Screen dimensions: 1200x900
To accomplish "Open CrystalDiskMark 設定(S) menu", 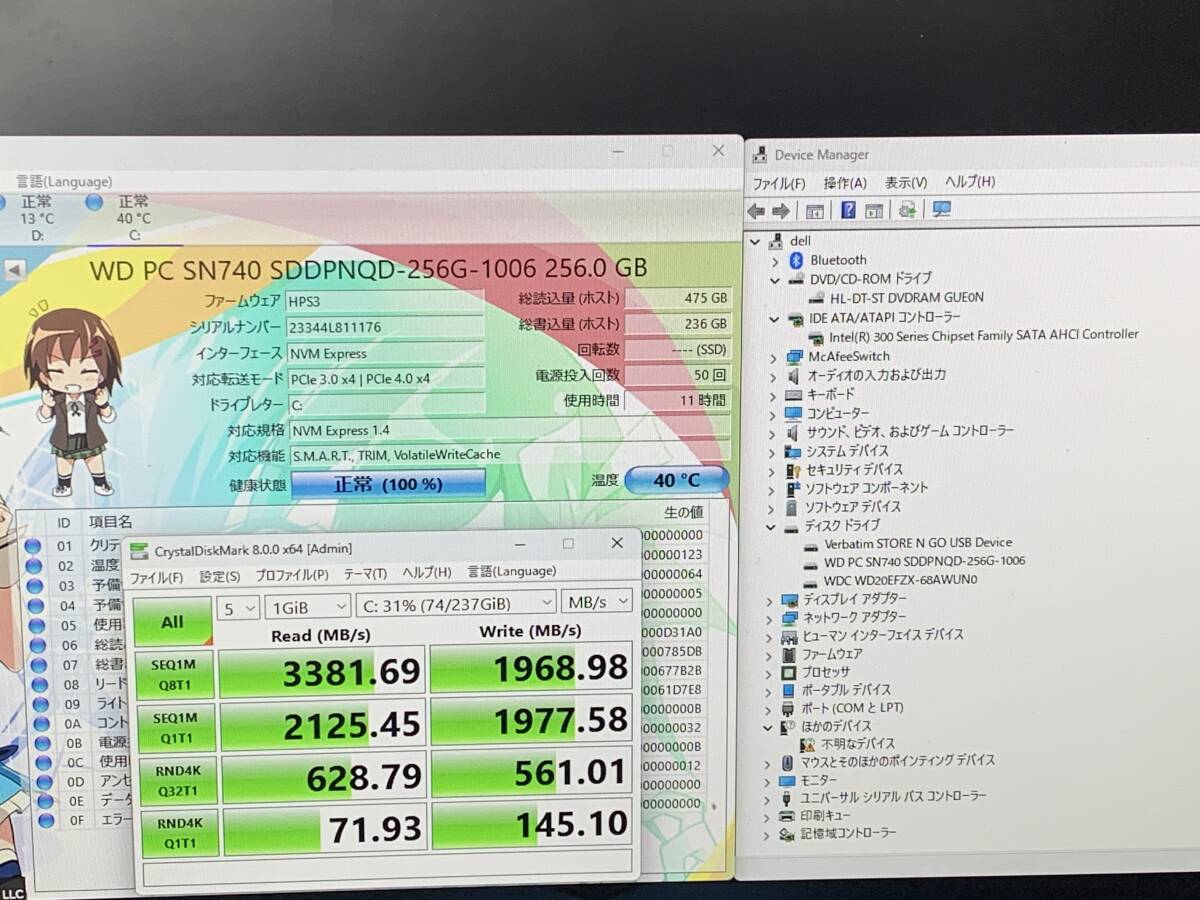I will [x=220, y=577].
